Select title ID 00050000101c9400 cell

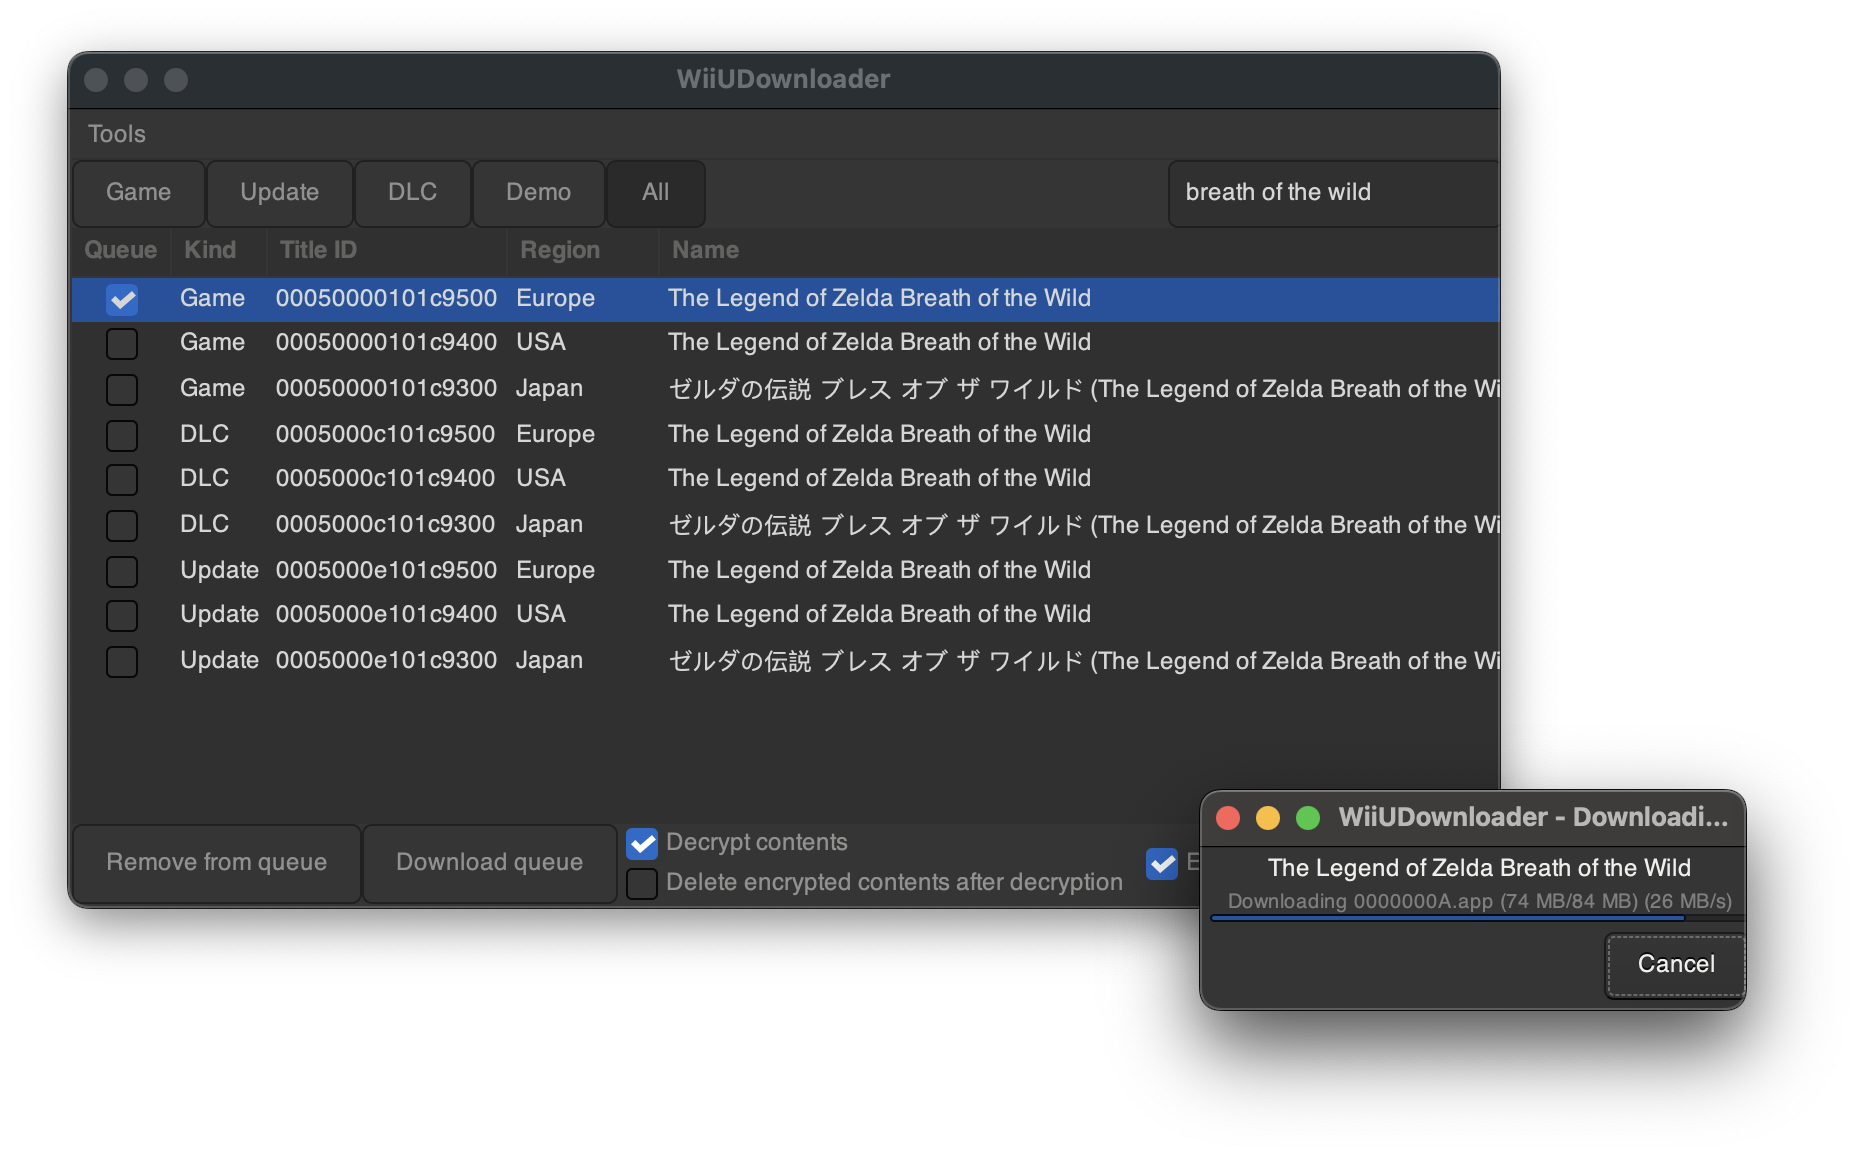click(386, 342)
